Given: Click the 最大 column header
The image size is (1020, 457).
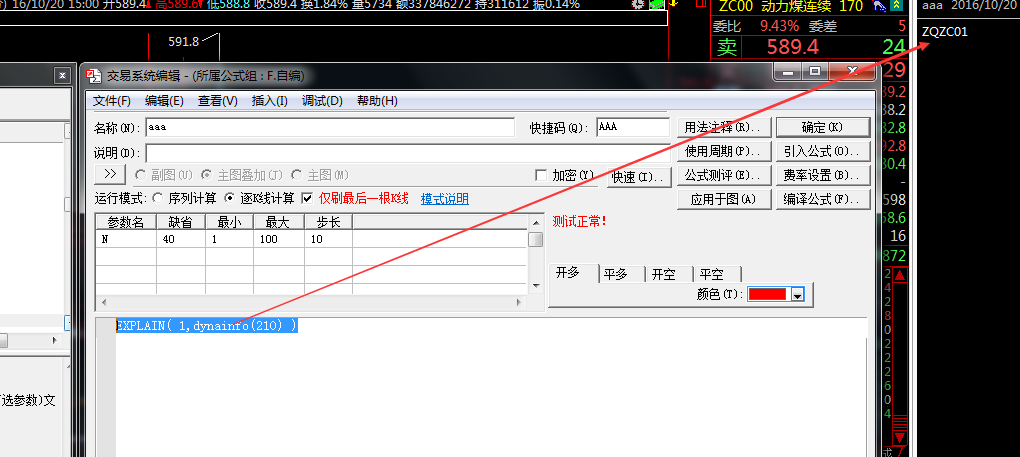Looking at the screenshot, I should [x=279, y=222].
